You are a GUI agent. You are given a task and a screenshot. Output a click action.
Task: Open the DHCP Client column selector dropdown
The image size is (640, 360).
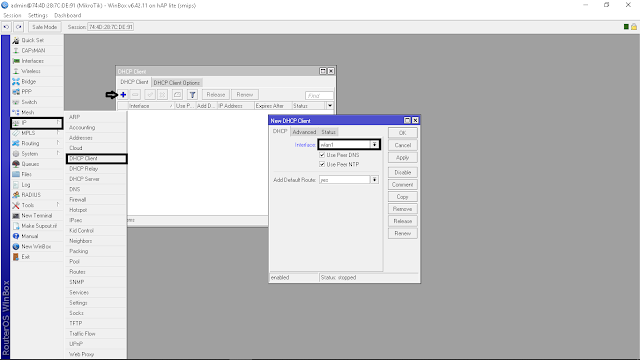click(330, 106)
